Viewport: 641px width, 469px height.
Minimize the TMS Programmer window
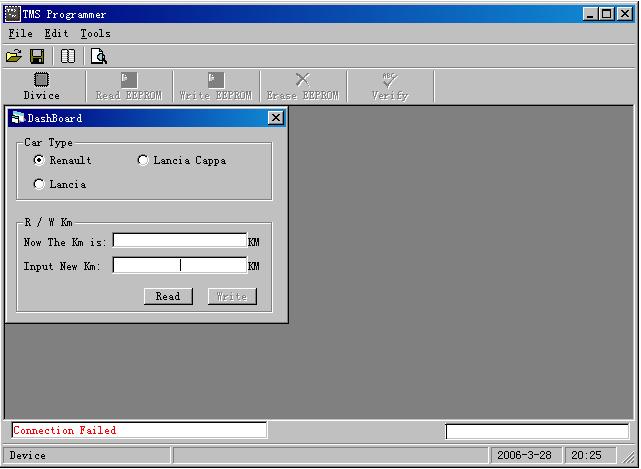590,14
